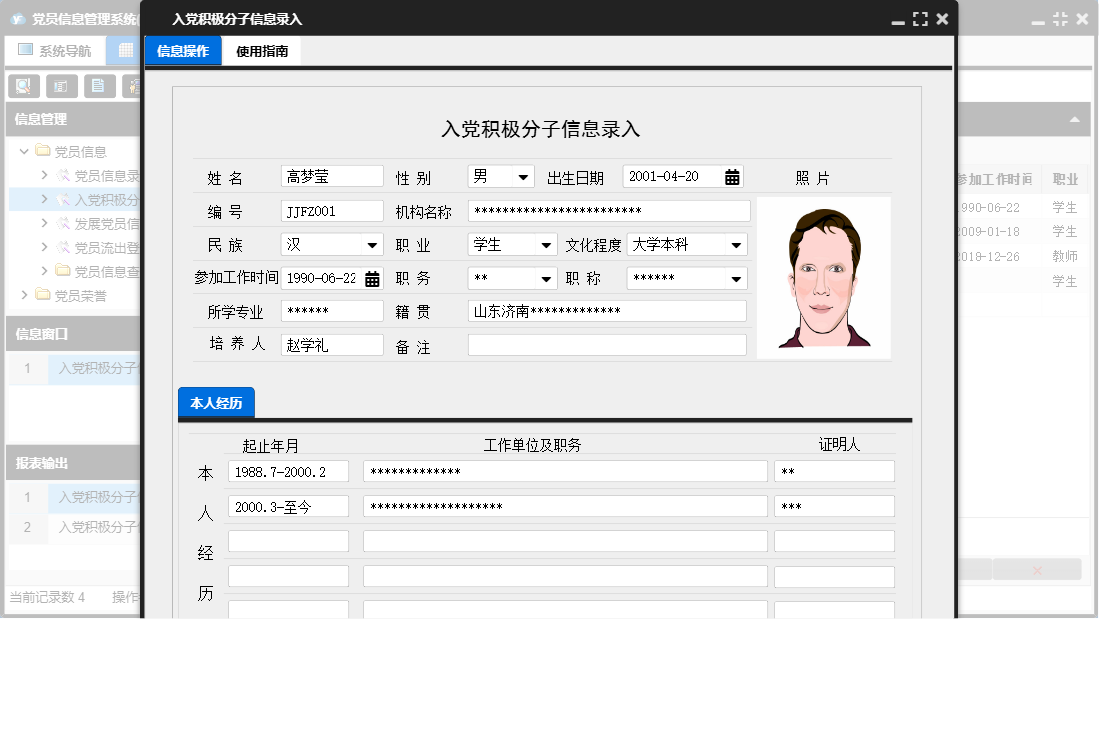The width and height of the screenshot is (1099, 735).
Task: Click the 姓名 input field
Action: (332, 177)
